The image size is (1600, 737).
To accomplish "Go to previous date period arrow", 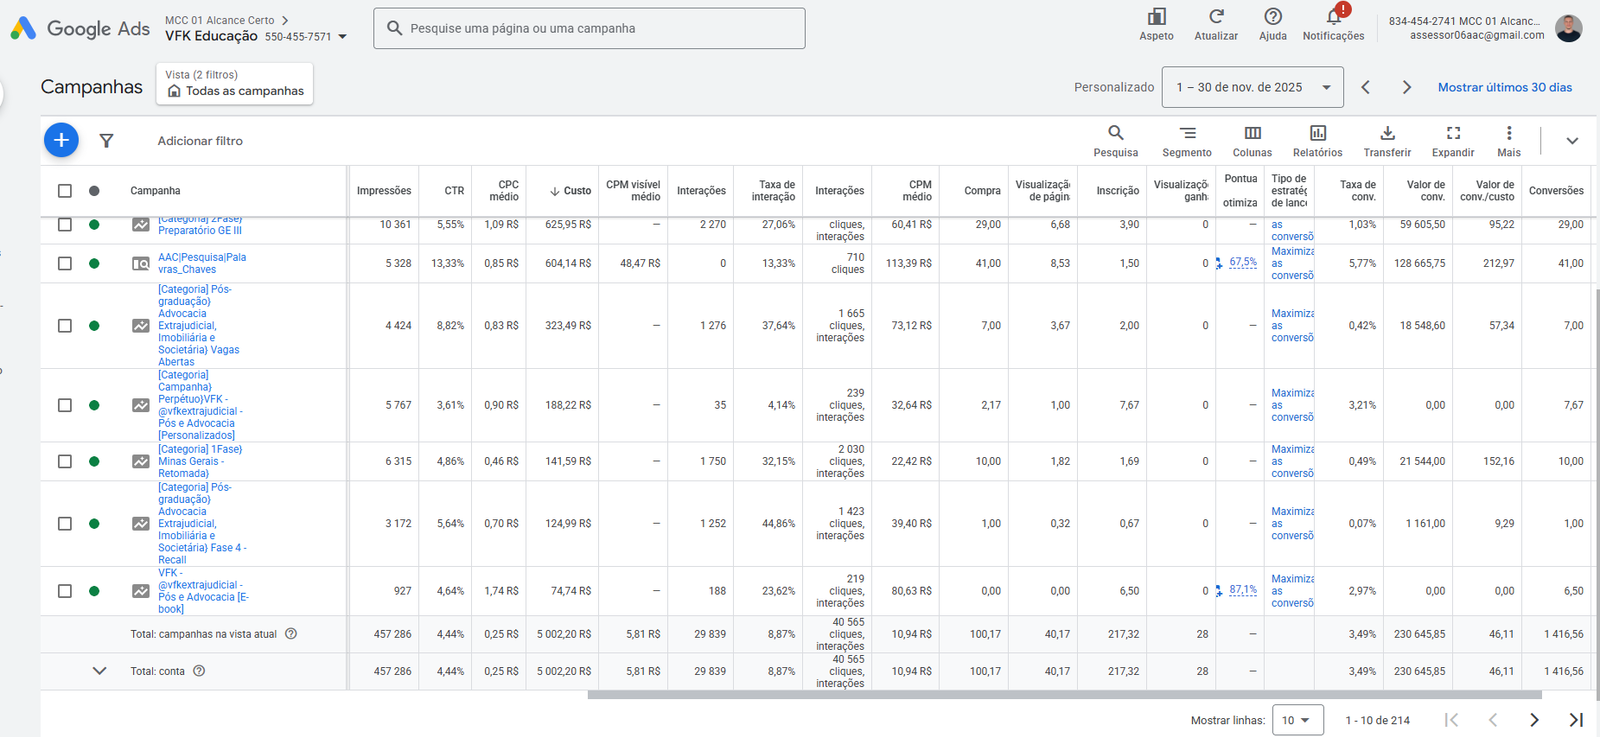I will (x=1366, y=87).
